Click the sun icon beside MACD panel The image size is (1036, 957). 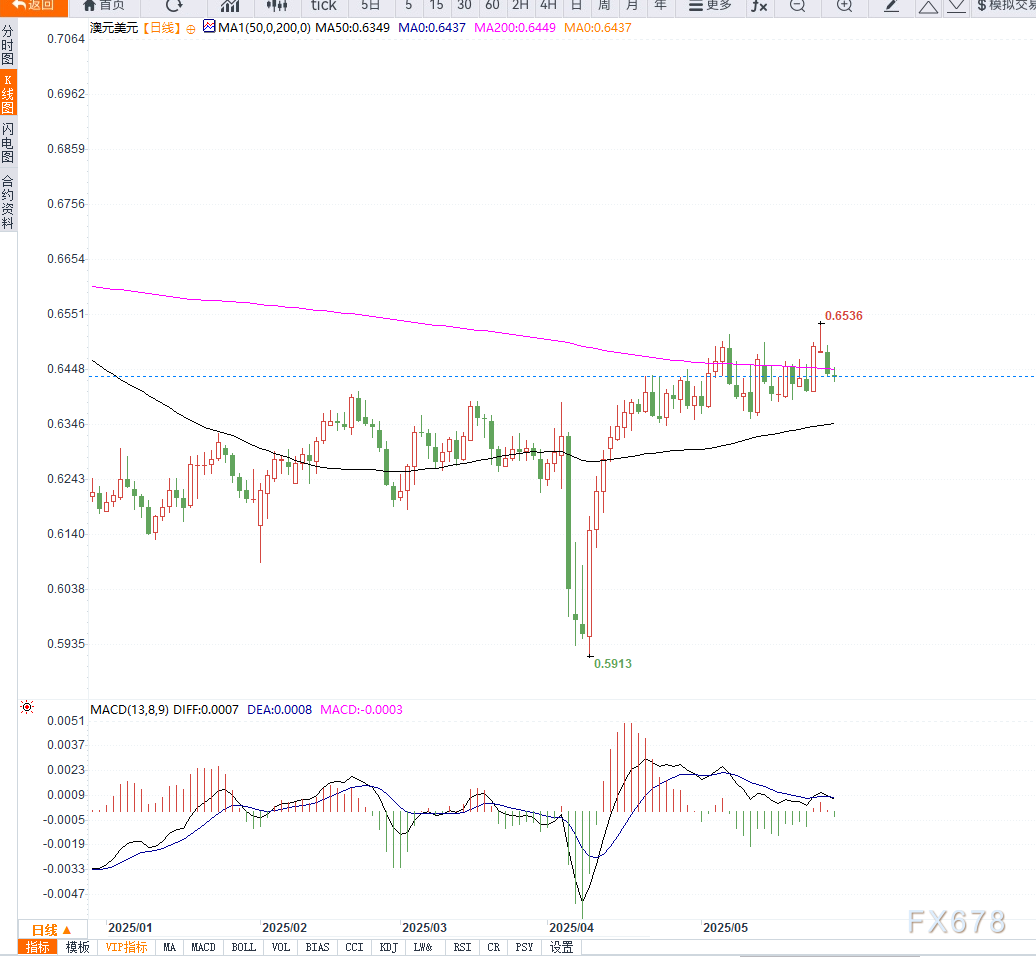coord(27,708)
